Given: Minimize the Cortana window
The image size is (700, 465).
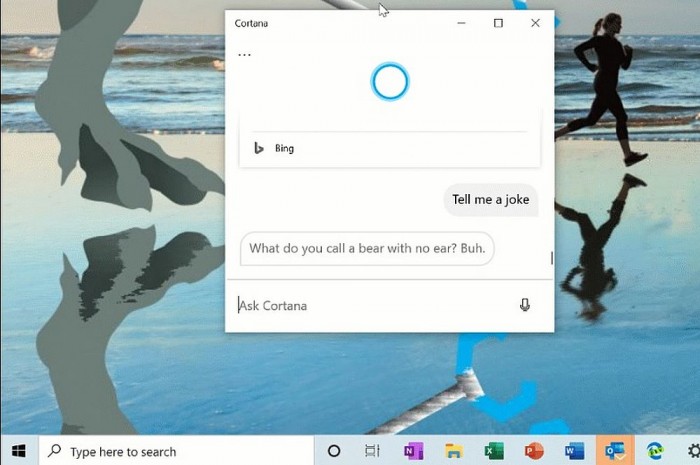Looking at the screenshot, I should coord(461,23).
